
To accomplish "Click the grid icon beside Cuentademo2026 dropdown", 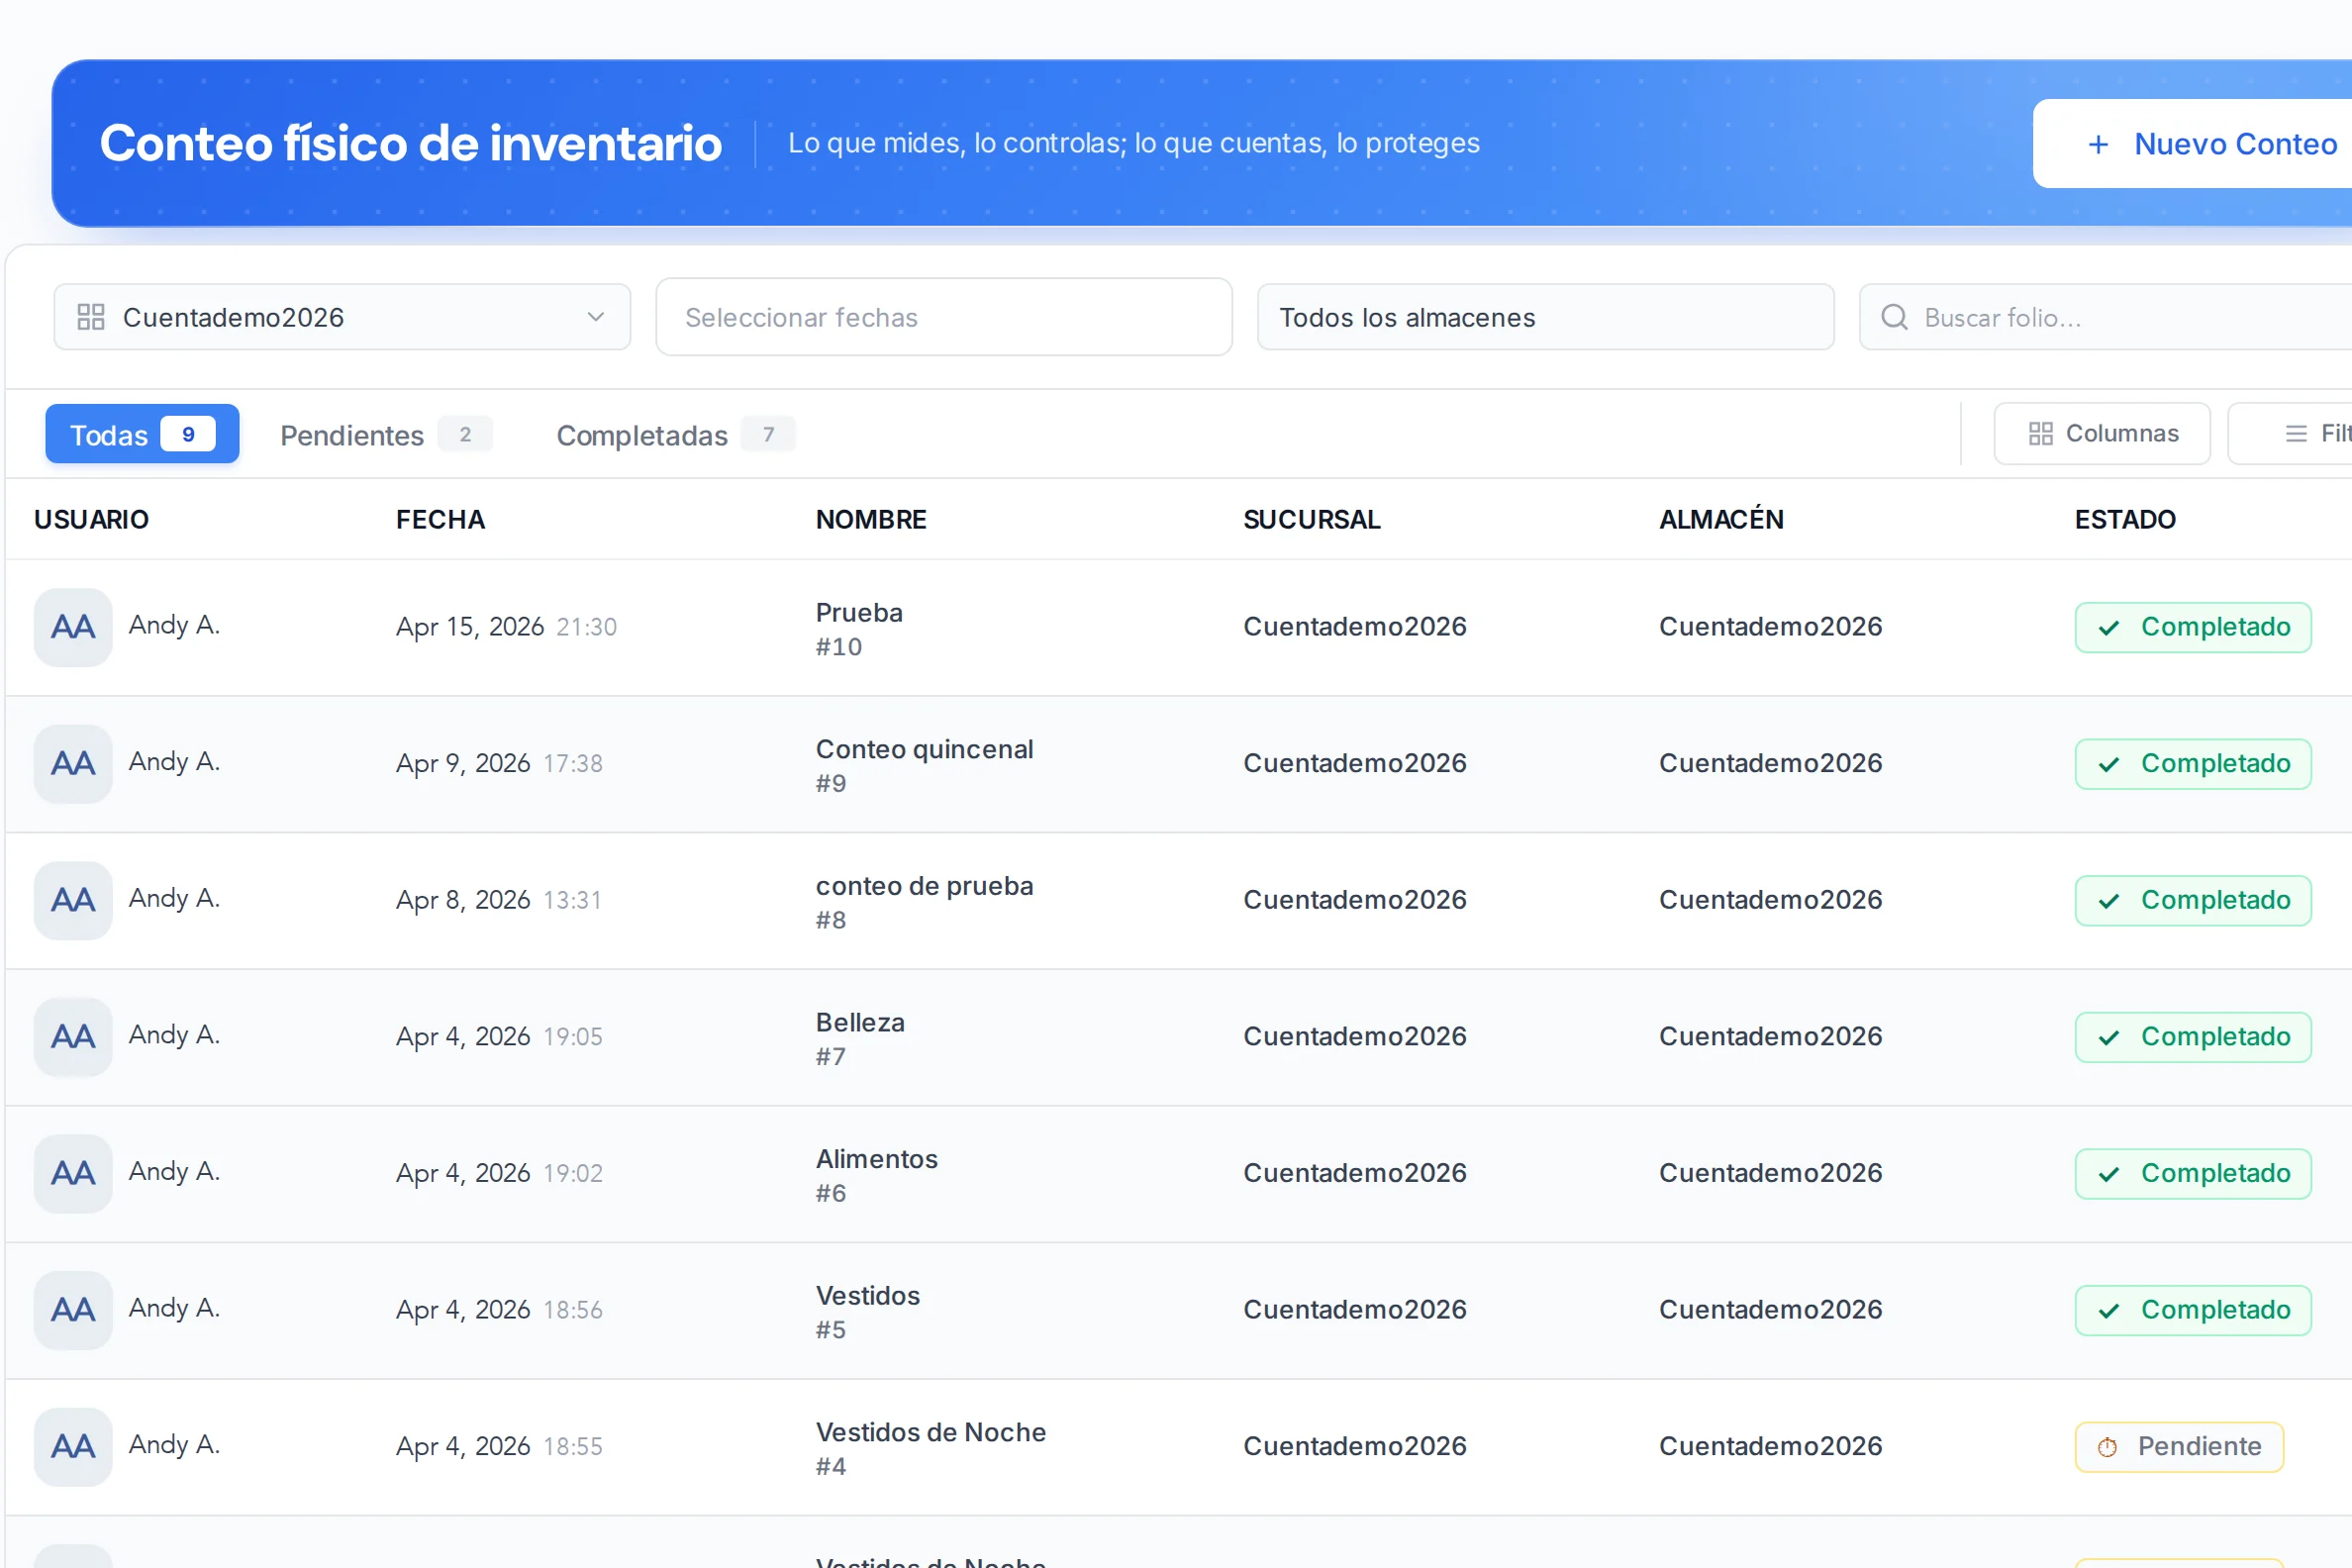I will click(x=91, y=317).
